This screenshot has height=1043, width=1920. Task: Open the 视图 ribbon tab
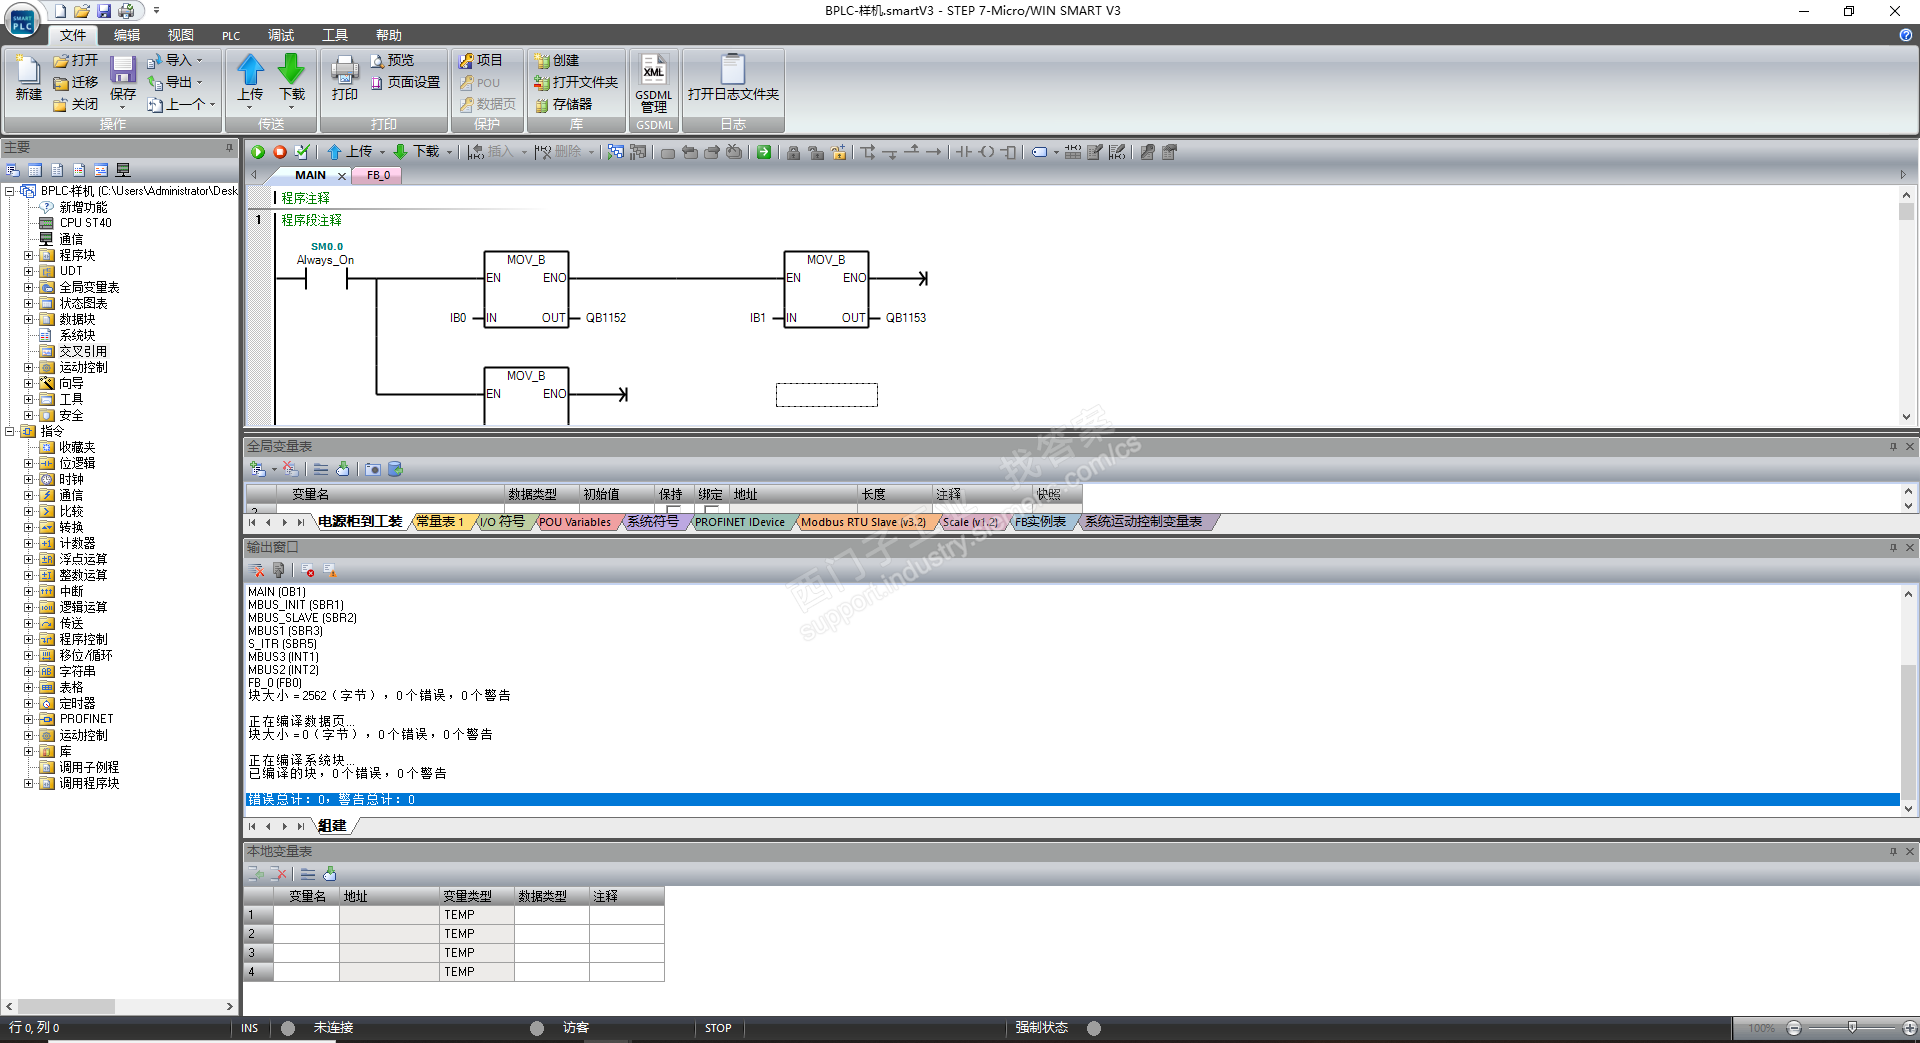(181, 35)
